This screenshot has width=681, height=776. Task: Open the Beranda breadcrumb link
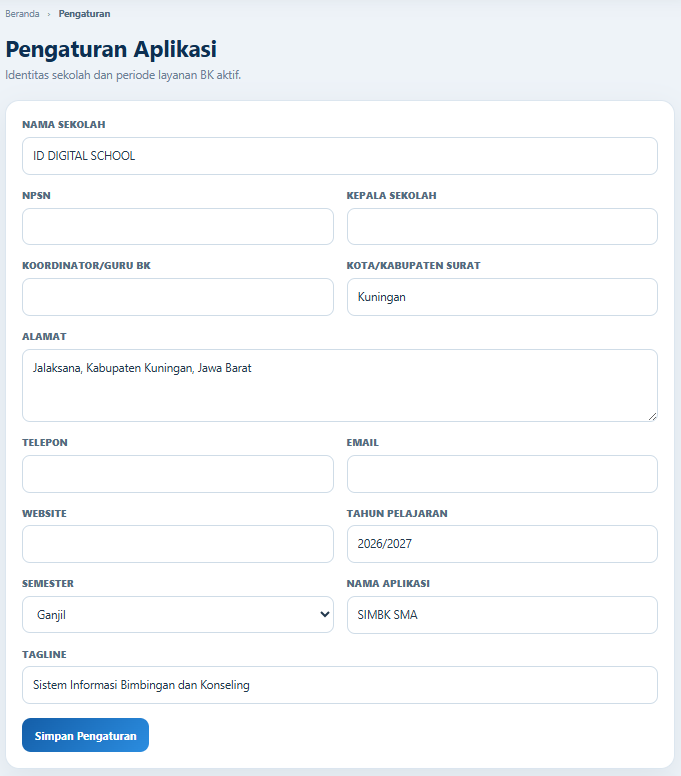[x=22, y=14]
